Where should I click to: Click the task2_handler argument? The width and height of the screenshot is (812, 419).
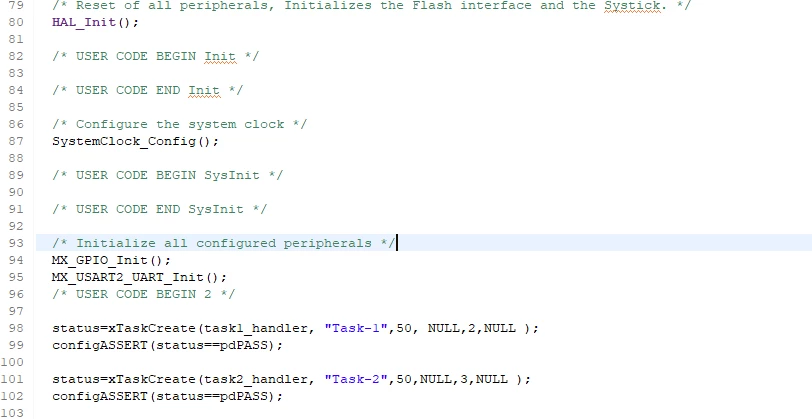(x=255, y=379)
